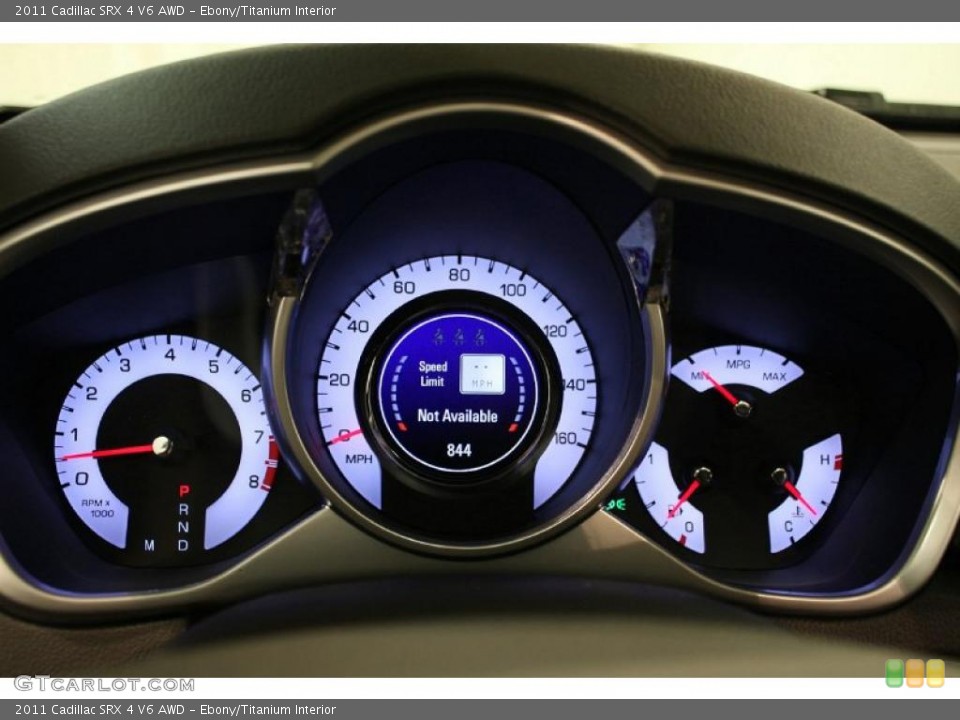Click the red P gear indicator
The width and height of the screenshot is (960, 720).
pos(184,490)
